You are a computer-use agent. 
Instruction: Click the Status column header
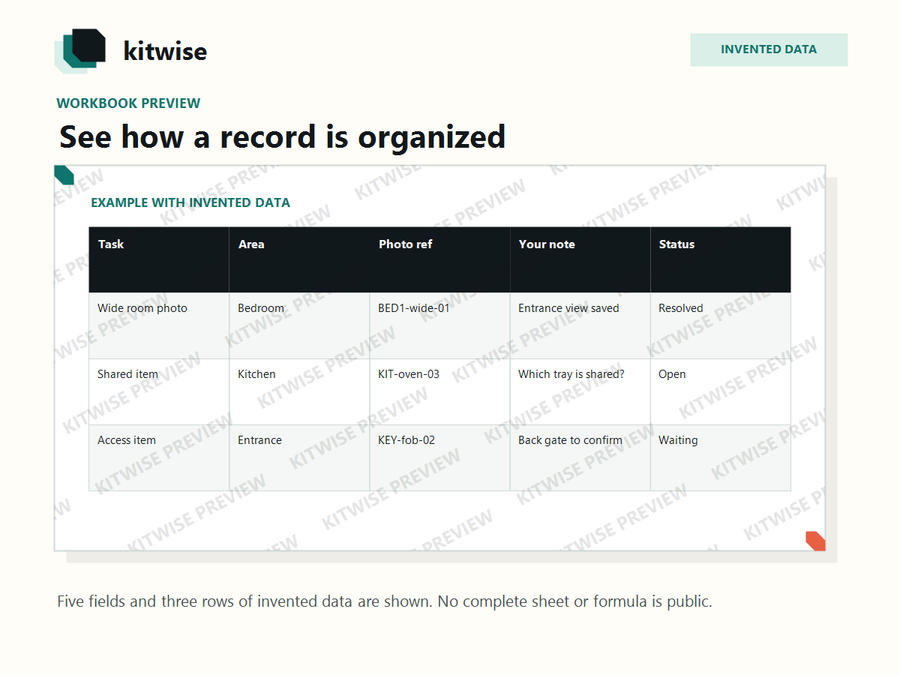[720, 259]
